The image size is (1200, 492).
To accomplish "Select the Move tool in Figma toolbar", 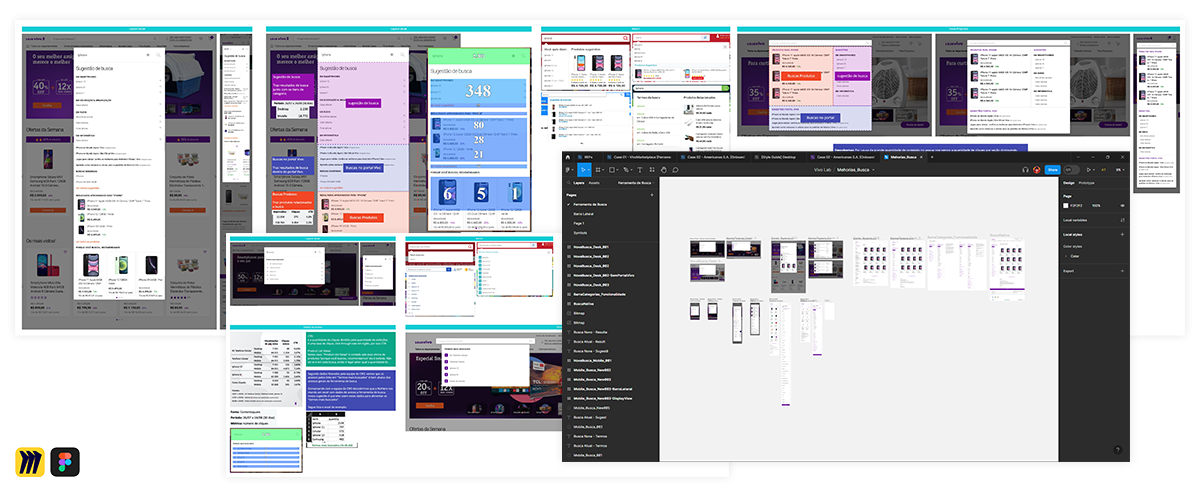I will pos(582,170).
